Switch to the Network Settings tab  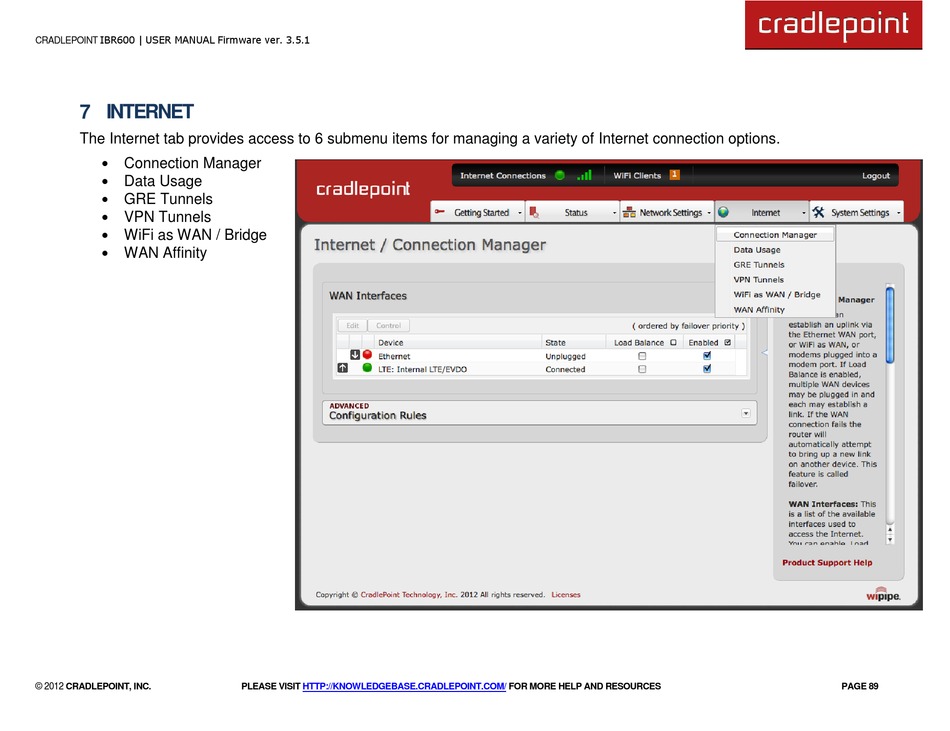point(667,212)
